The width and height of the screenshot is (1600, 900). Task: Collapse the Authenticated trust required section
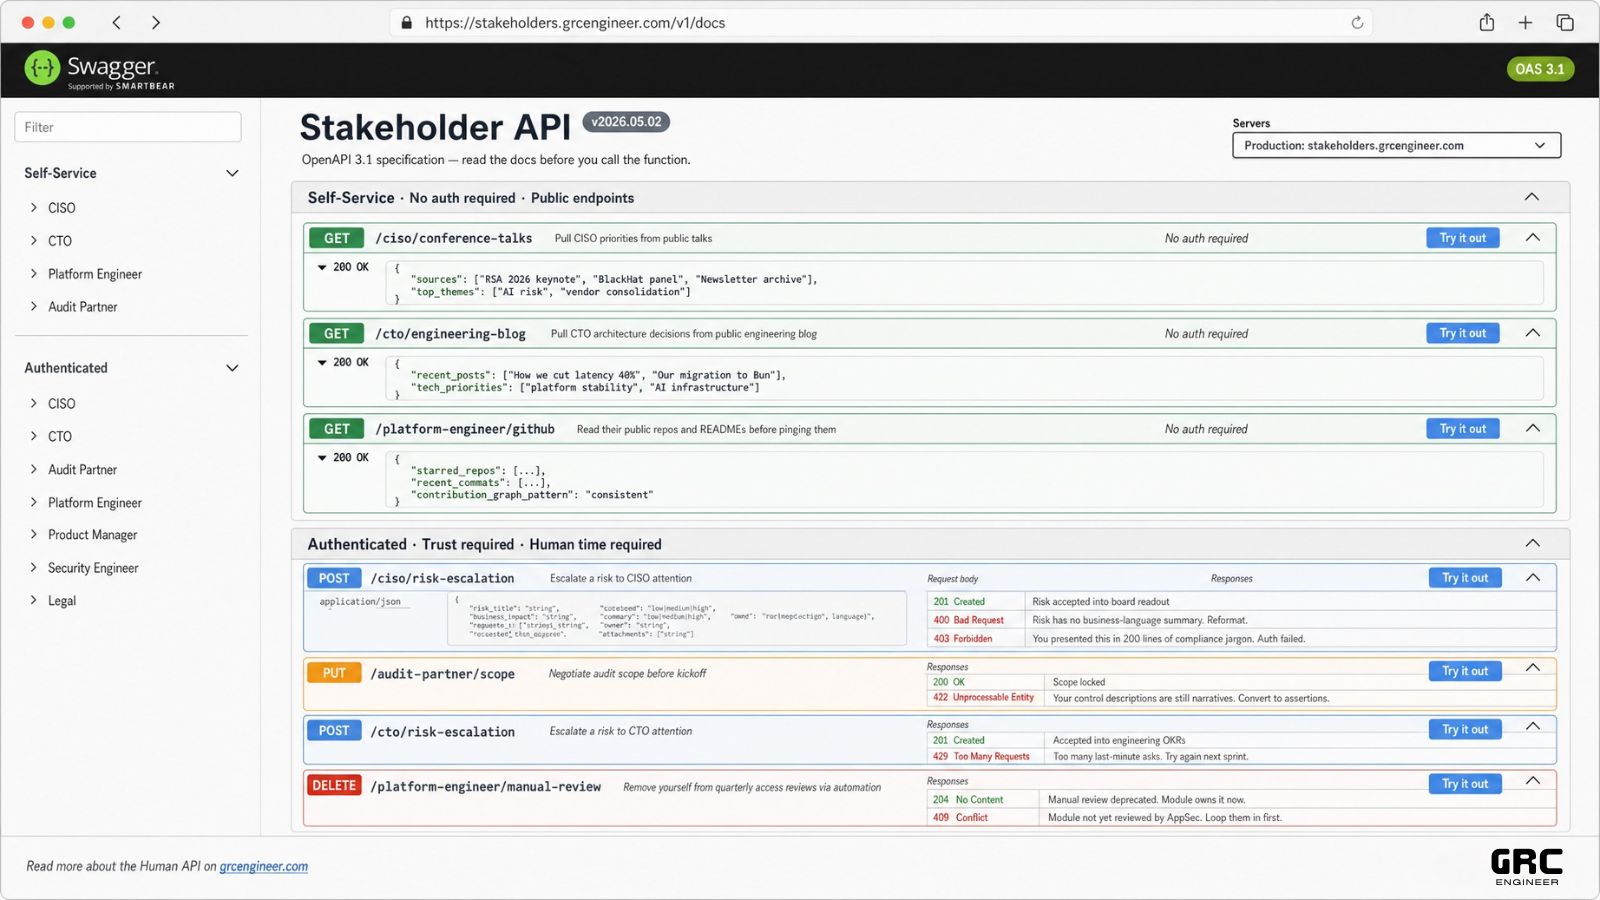click(x=1531, y=543)
